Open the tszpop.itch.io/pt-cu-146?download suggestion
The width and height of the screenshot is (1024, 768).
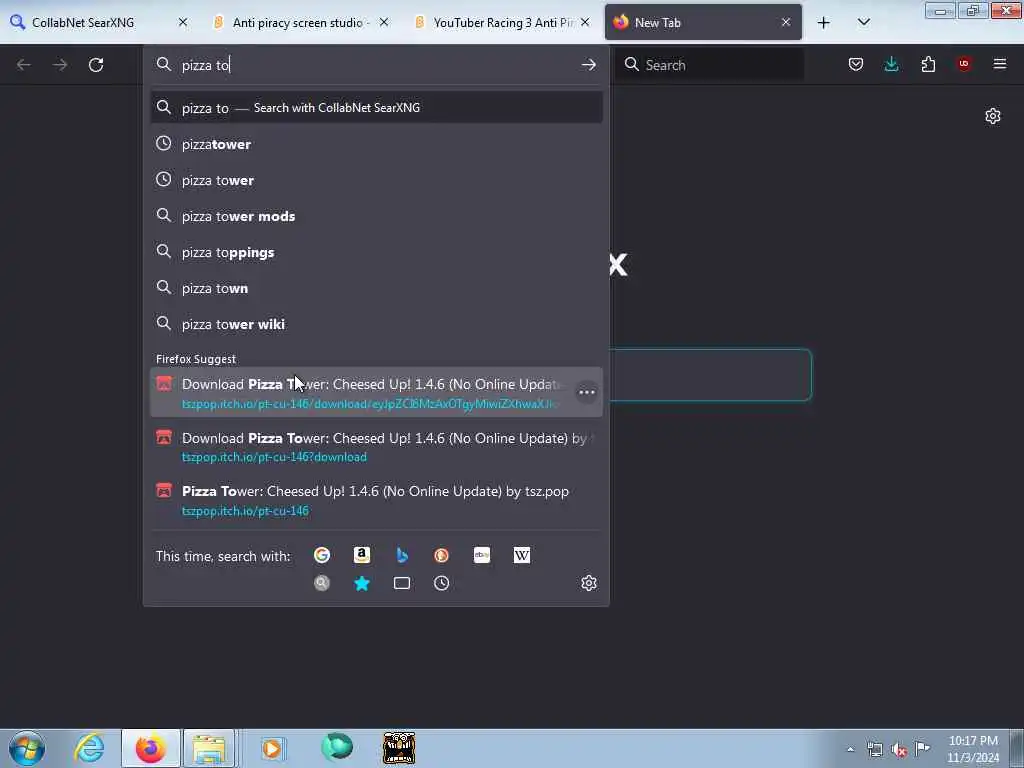[x=376, y=447]
